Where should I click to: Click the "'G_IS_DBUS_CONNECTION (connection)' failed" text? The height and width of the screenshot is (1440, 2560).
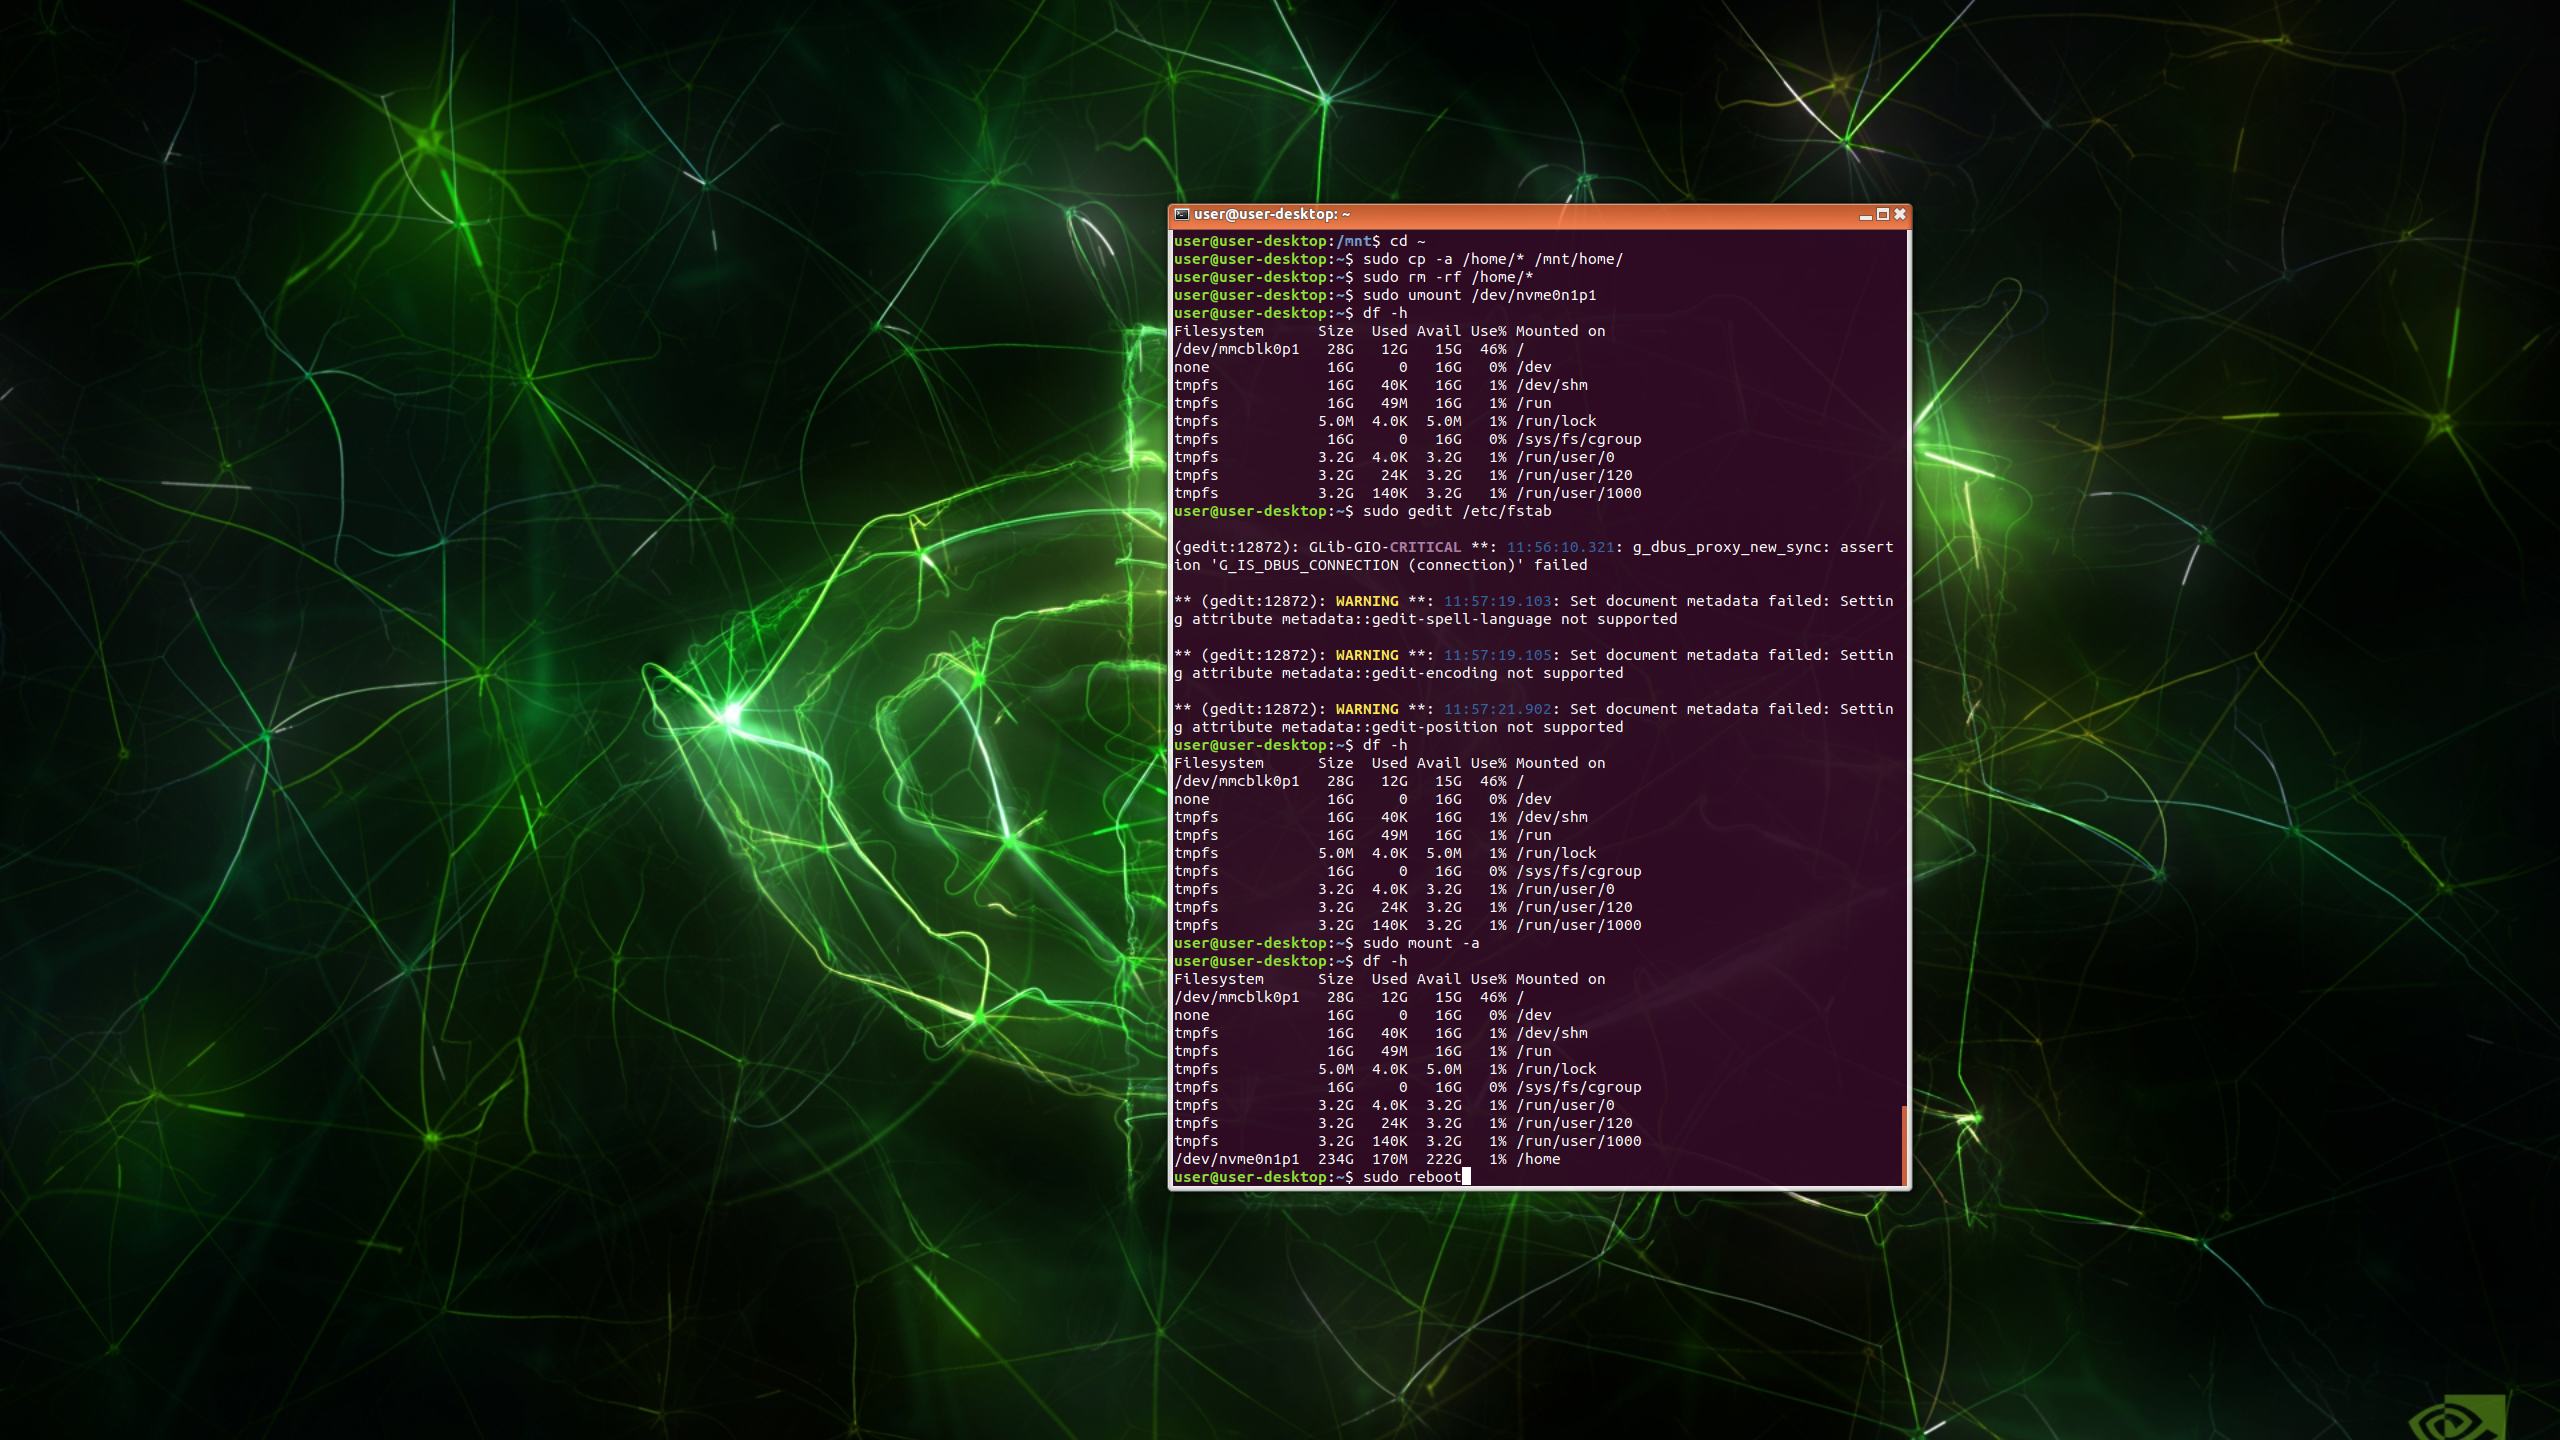pos(1398,565)
